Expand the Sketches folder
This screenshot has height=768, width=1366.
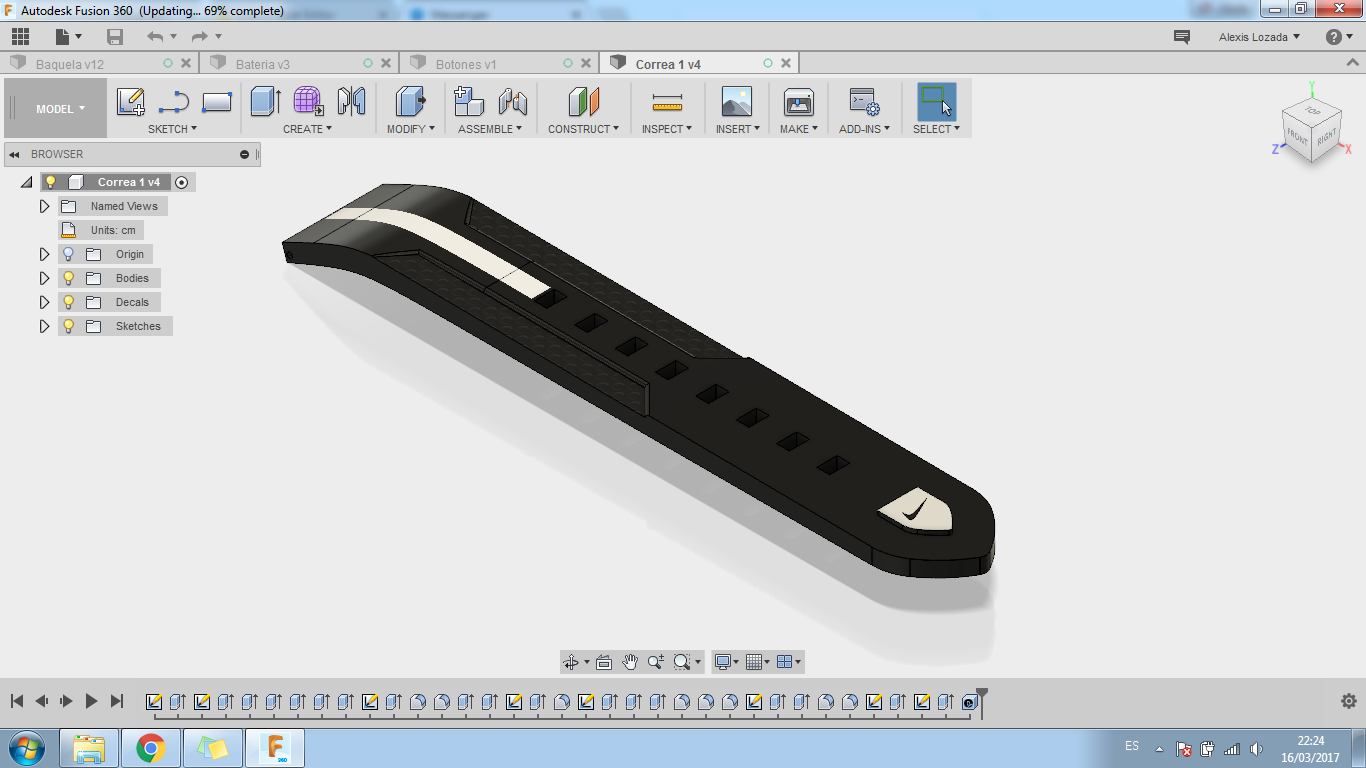(44, 326)
